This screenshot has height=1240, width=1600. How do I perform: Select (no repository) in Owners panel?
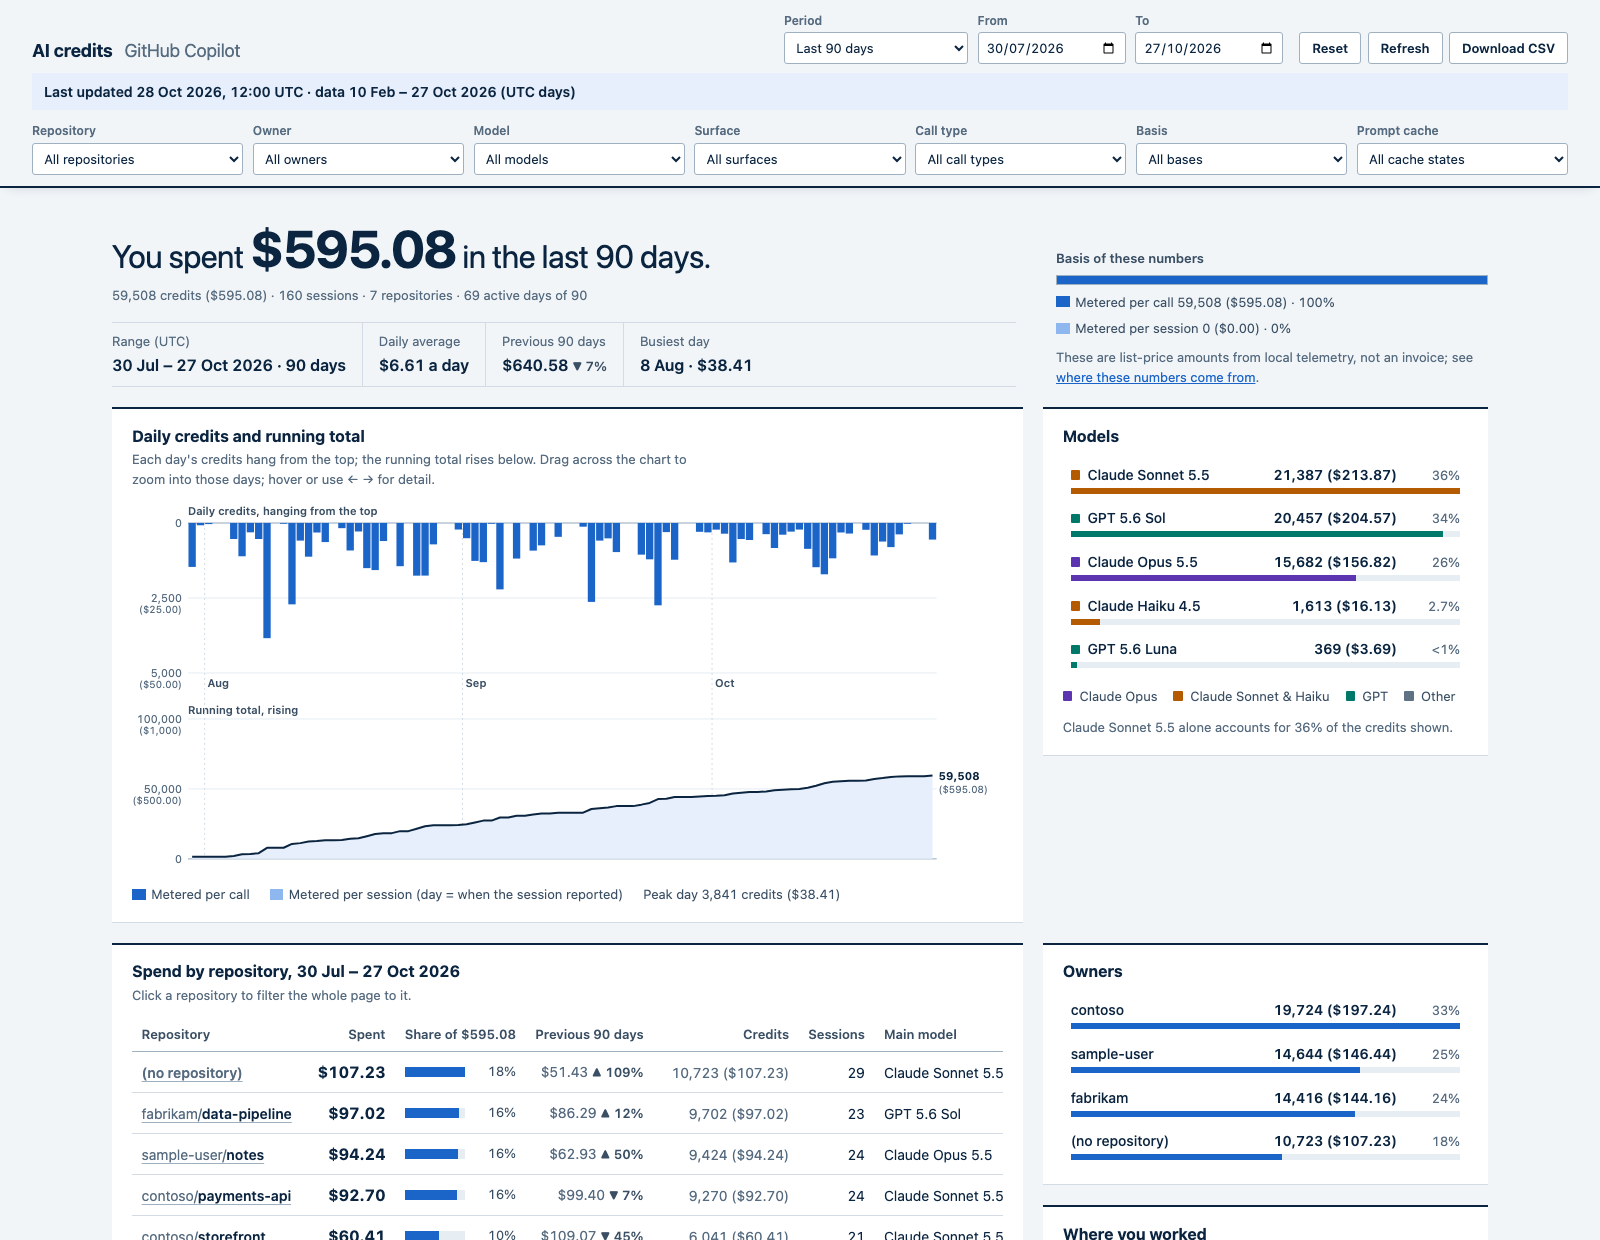(1265, 1145)
